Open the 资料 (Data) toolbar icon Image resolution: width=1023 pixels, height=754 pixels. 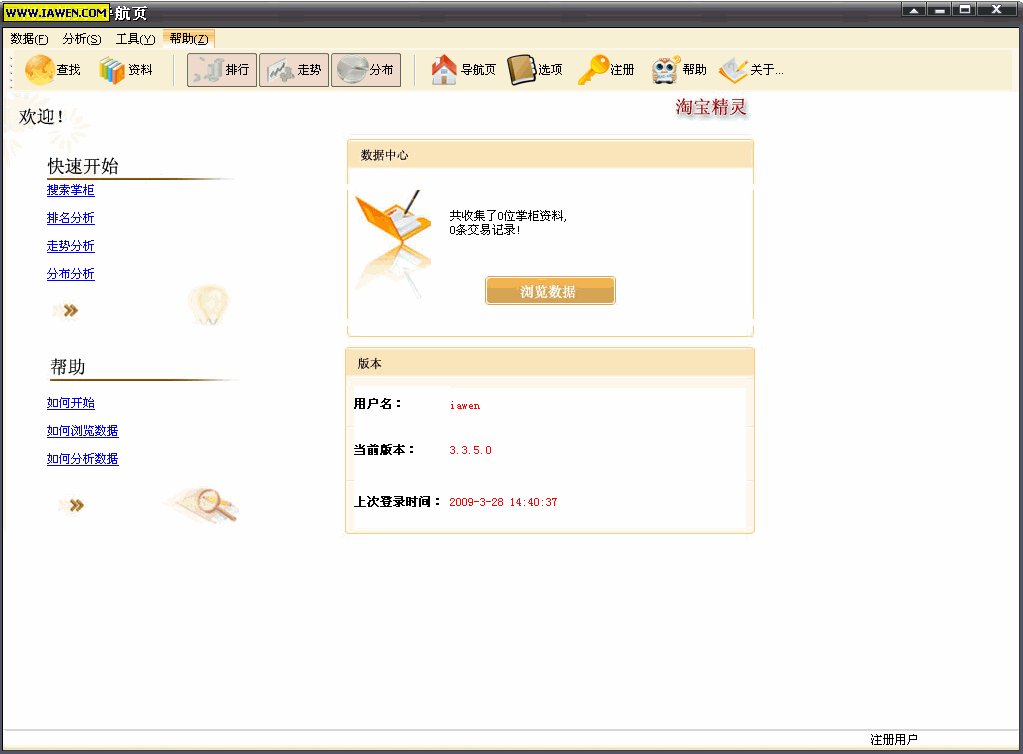click(x=112, y=70)
